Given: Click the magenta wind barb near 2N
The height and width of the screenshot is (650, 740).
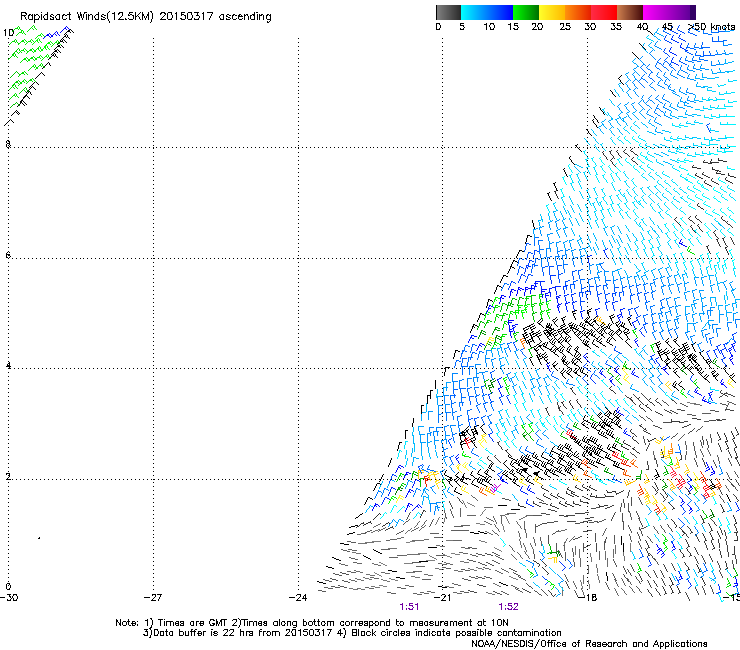Looking at the screenshot, I should (x=494, y=488).
